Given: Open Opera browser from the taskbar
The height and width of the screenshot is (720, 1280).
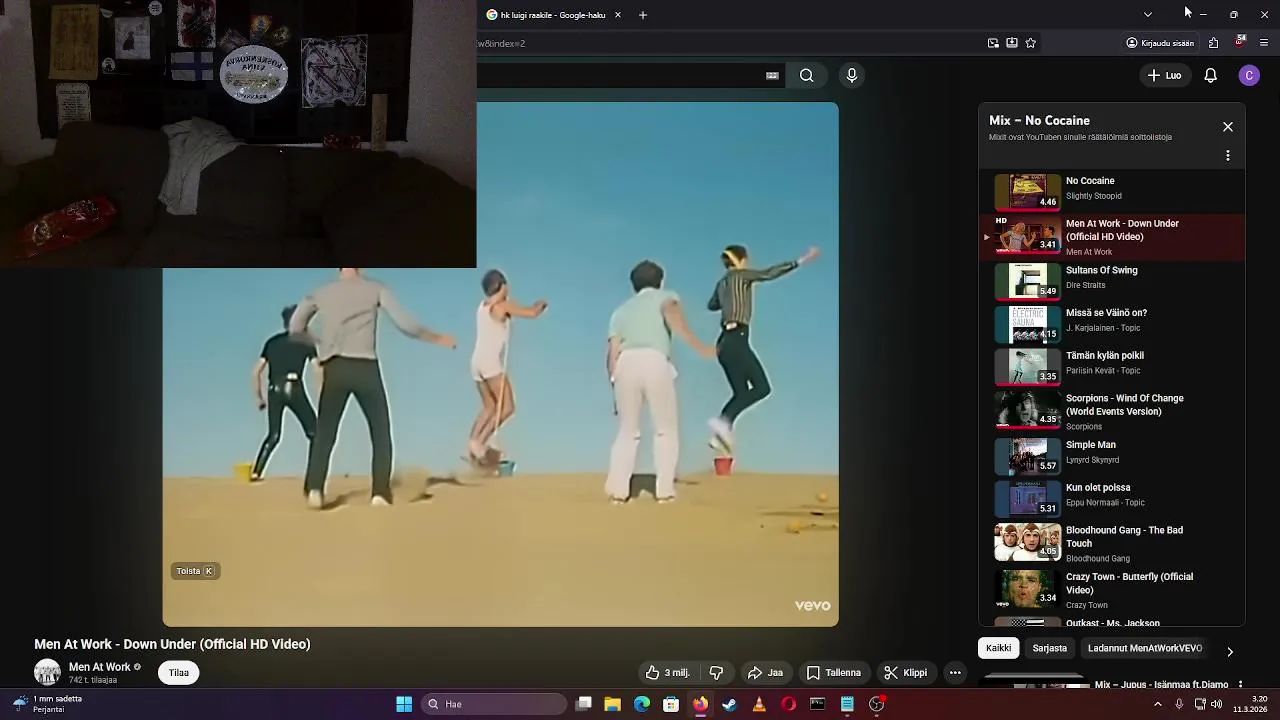Looking at the screenshot, I should pyautogui.click(x=788, y=704).
